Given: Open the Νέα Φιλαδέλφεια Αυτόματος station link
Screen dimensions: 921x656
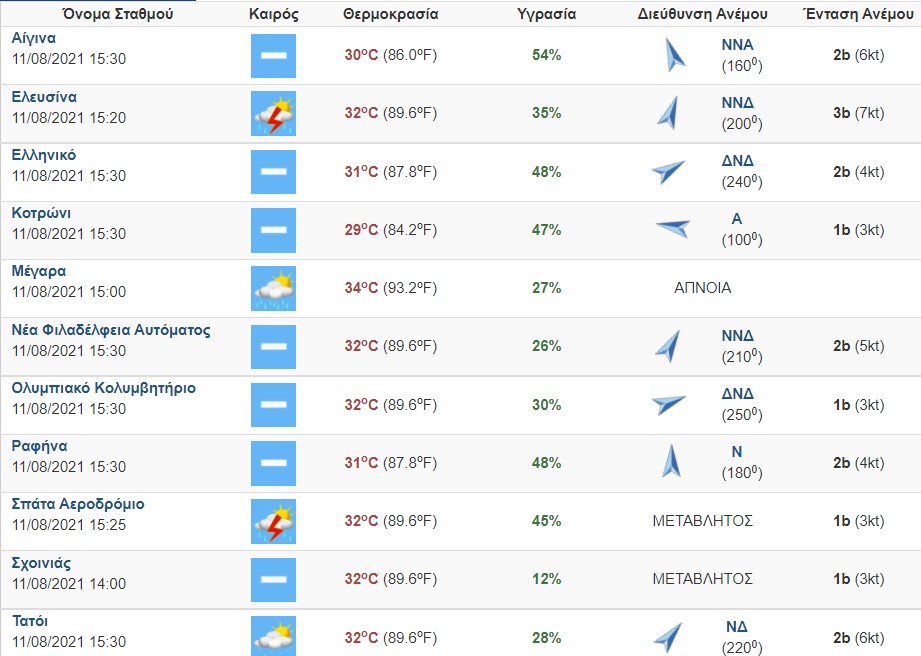Looking at the screenshot, I should (x=111, y=330).
